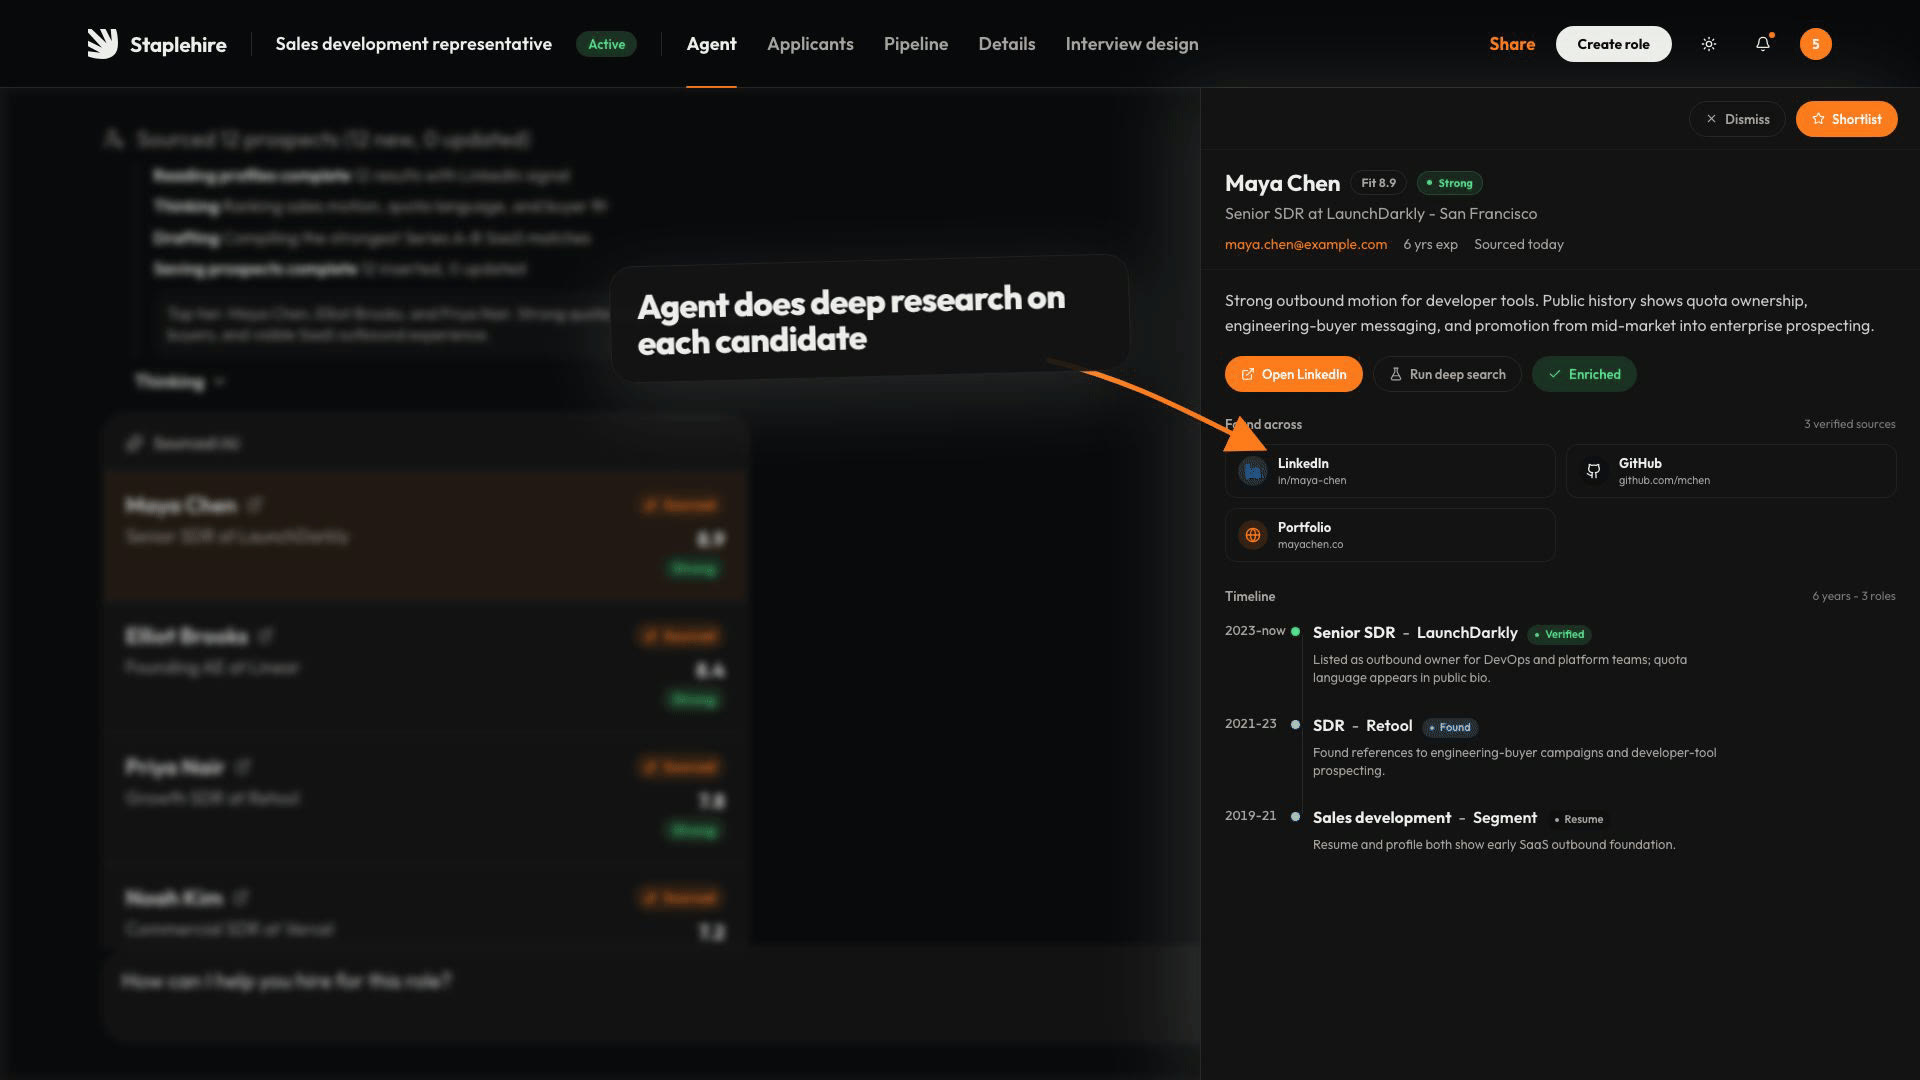Click the mayachen.co URL text
The image size is (1920, 1080).
pos(1310,545)
